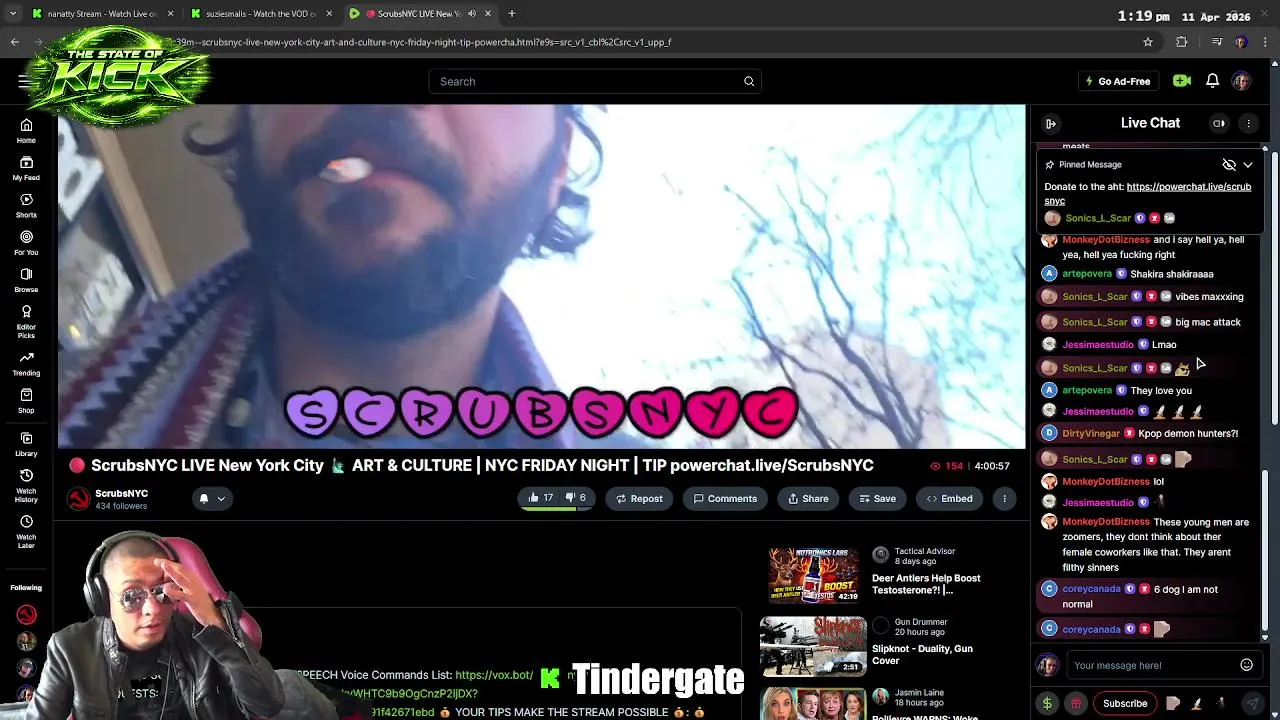This screenshot has width=1280, height=720.
Task: Click the green dollar tip icon
Action: [x=1047, y=703]
